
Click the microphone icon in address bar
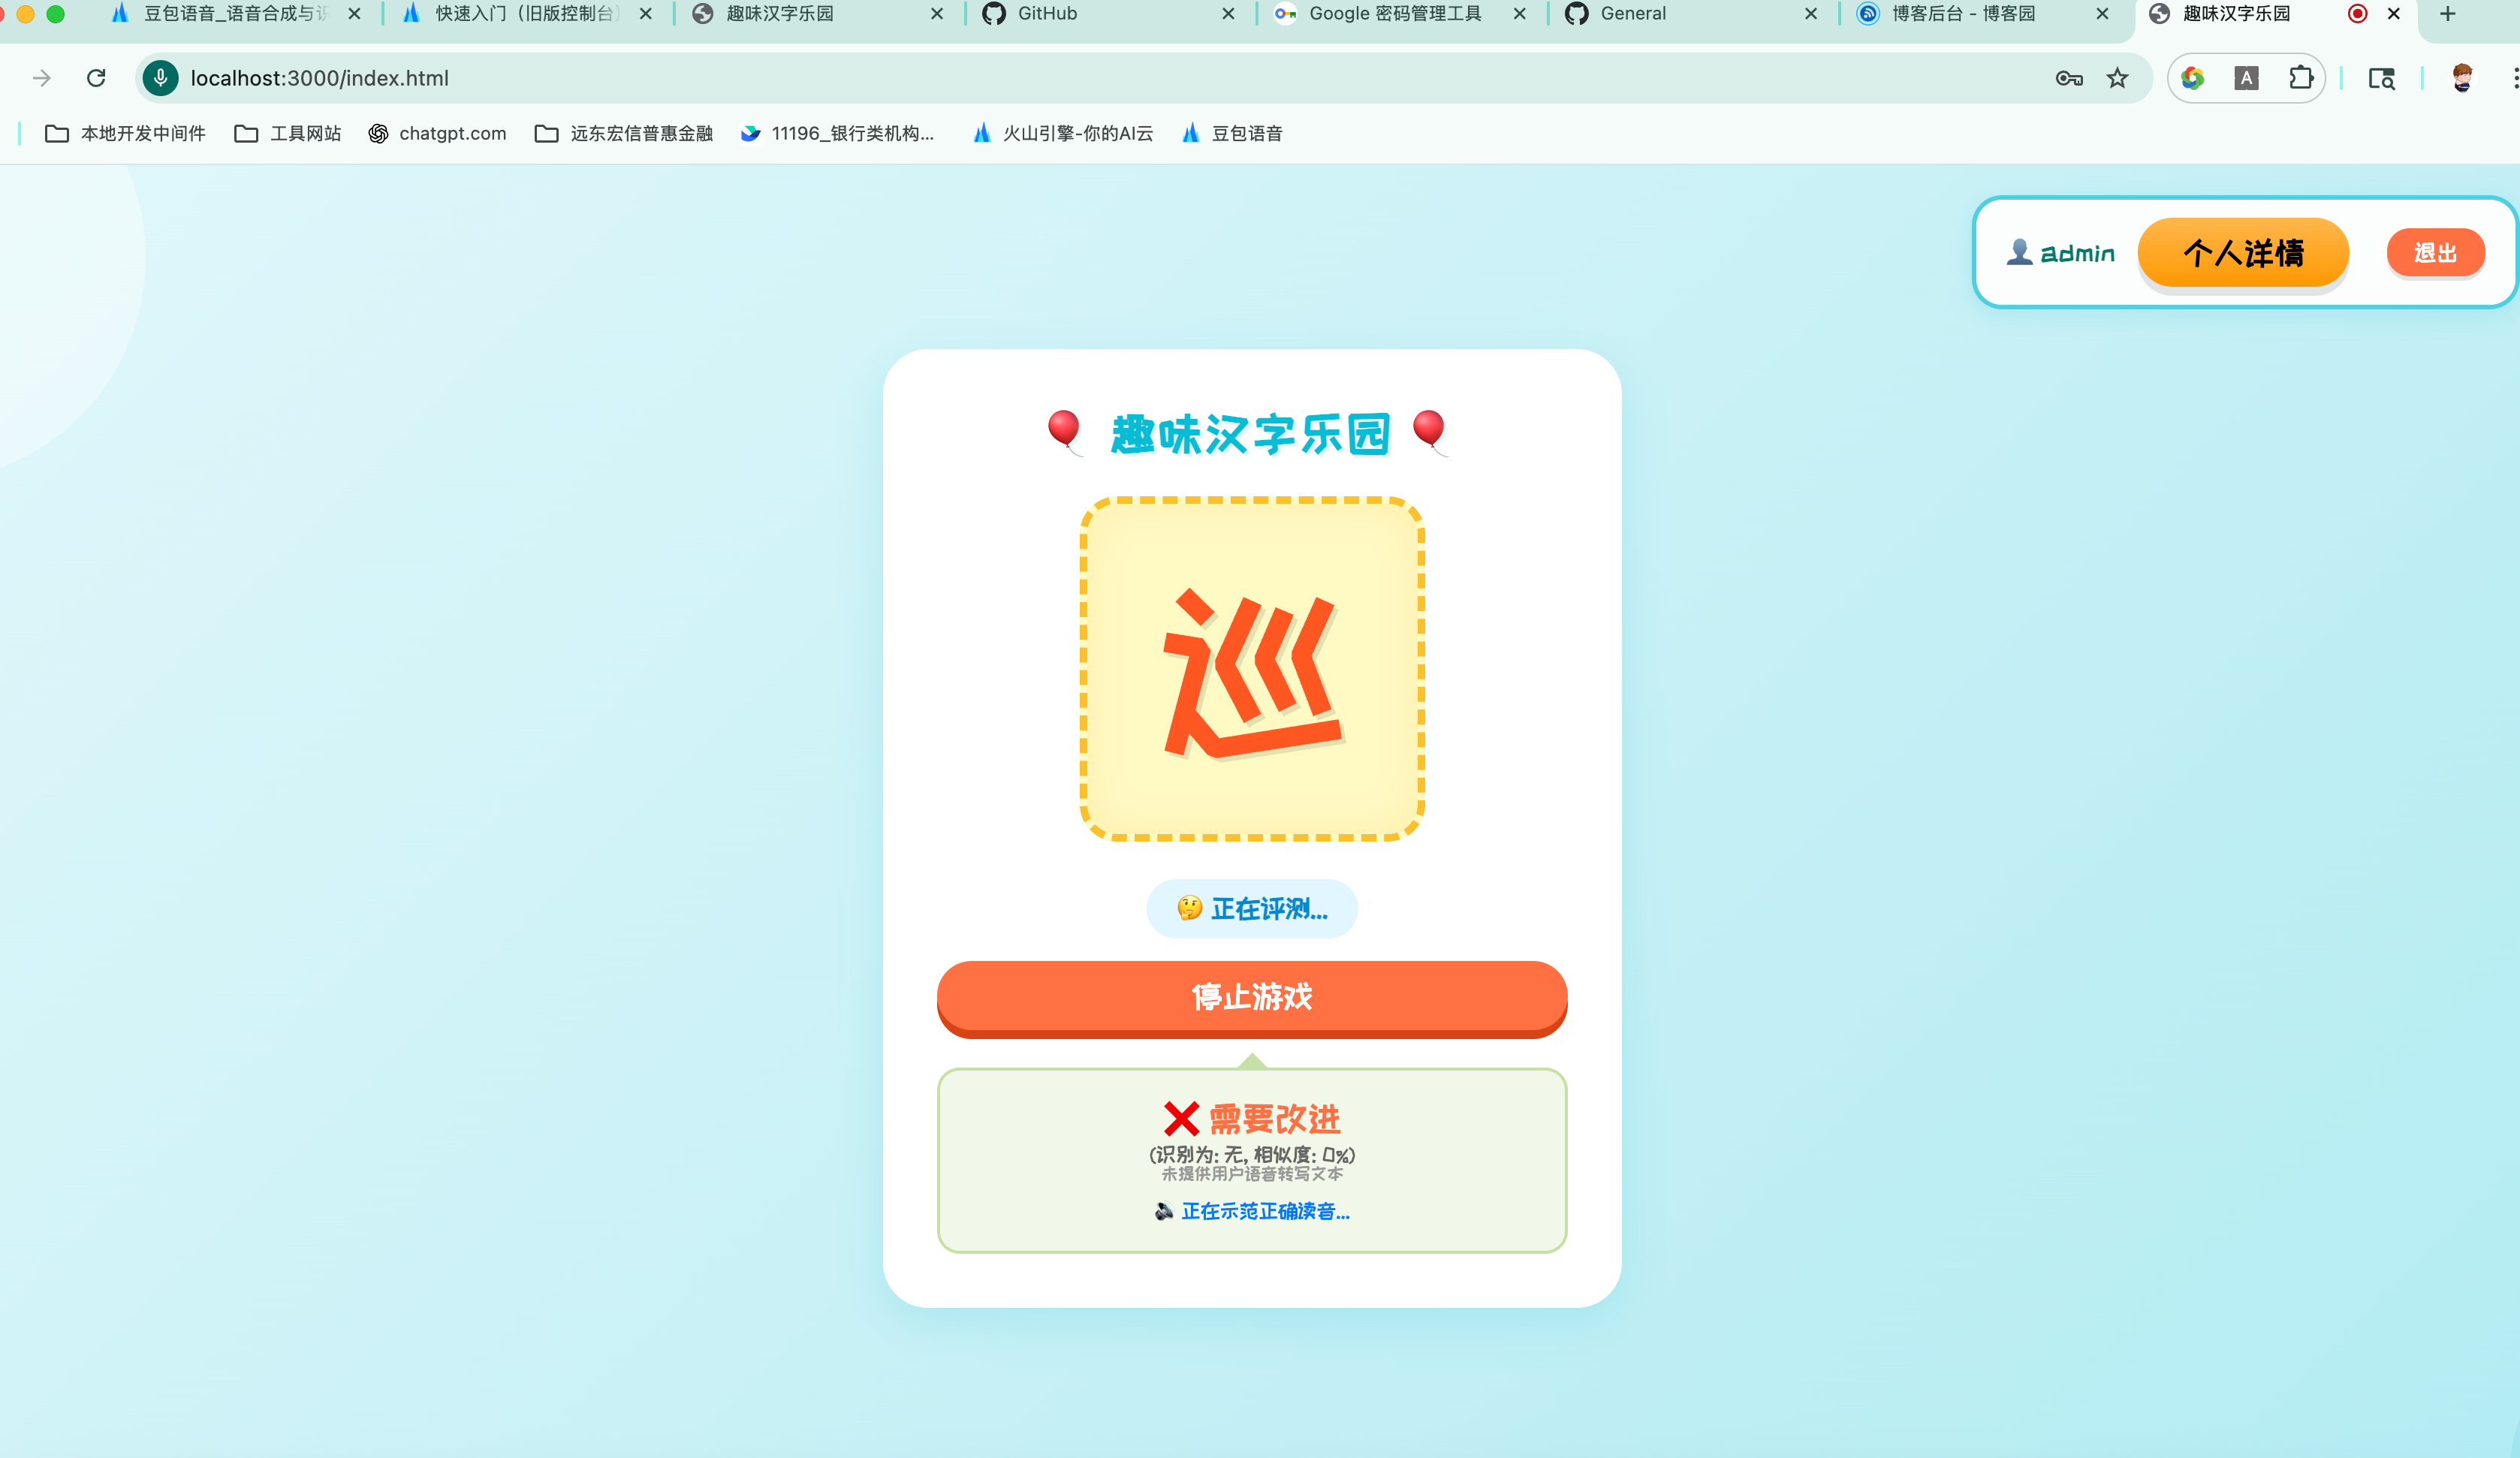click(x=160, y=78)
